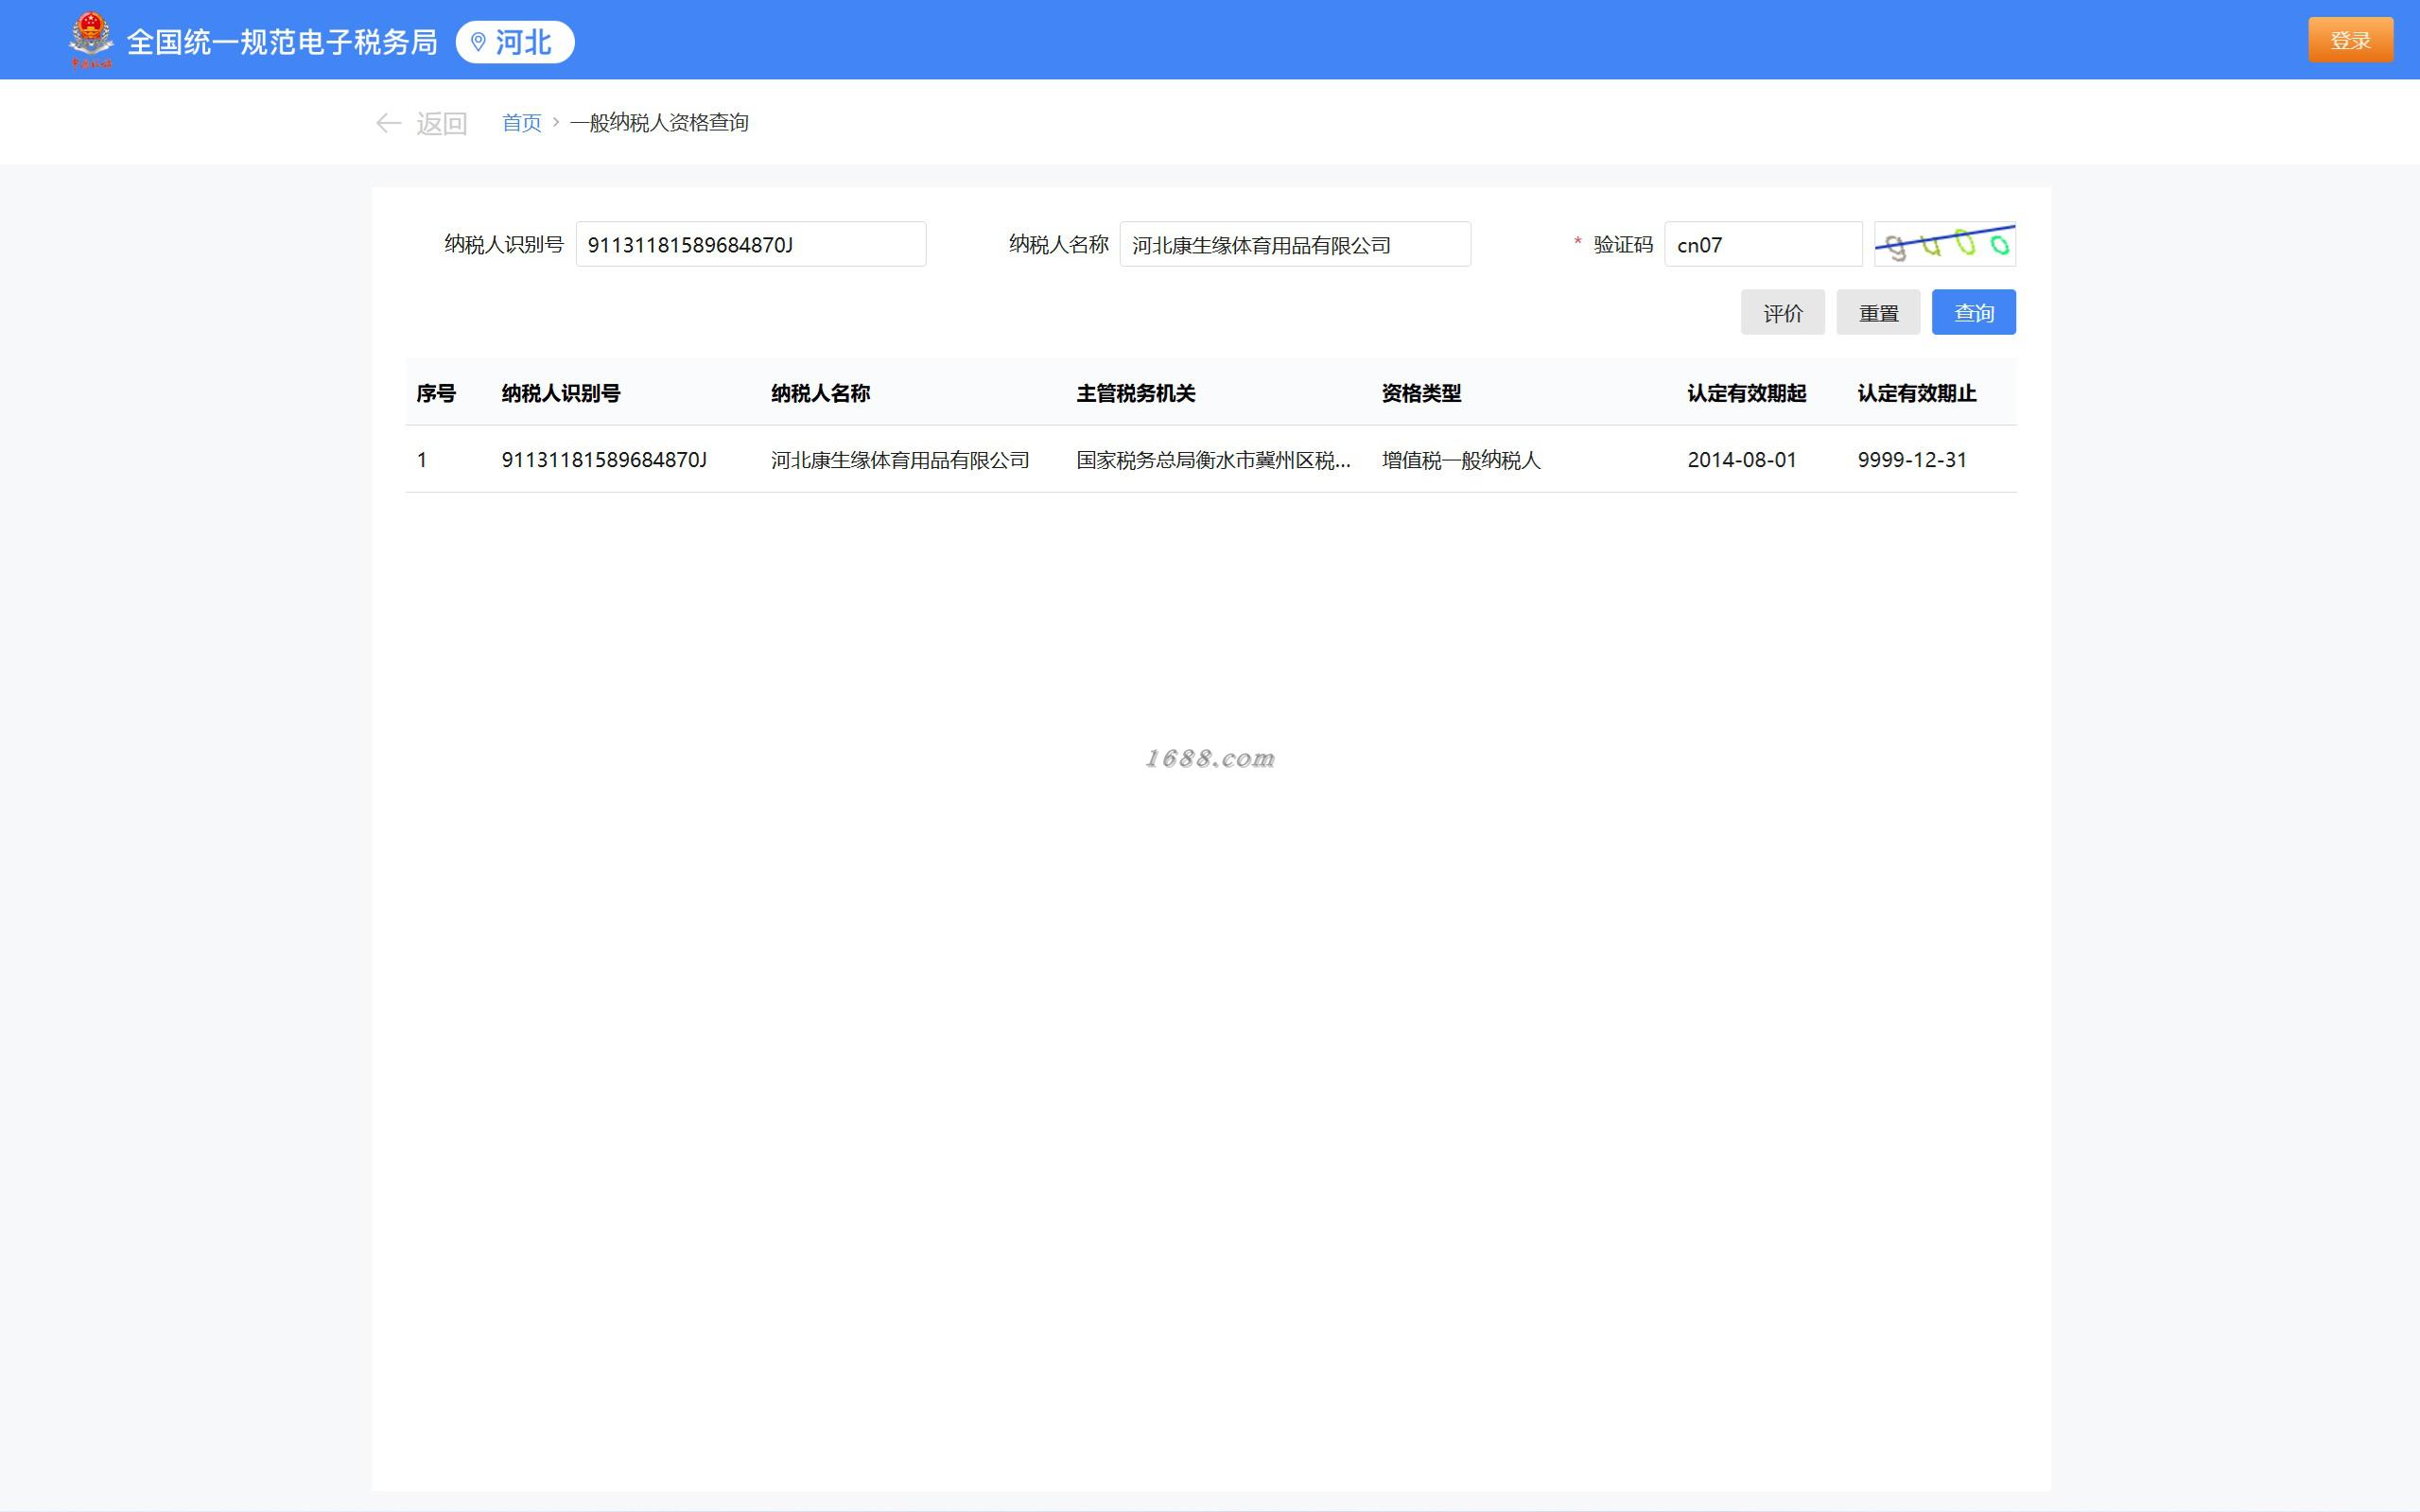2420x1512 pixels.
Task: Select the result row taxpayer ID 91131181589684870J
Action: (x=604, y=460)
